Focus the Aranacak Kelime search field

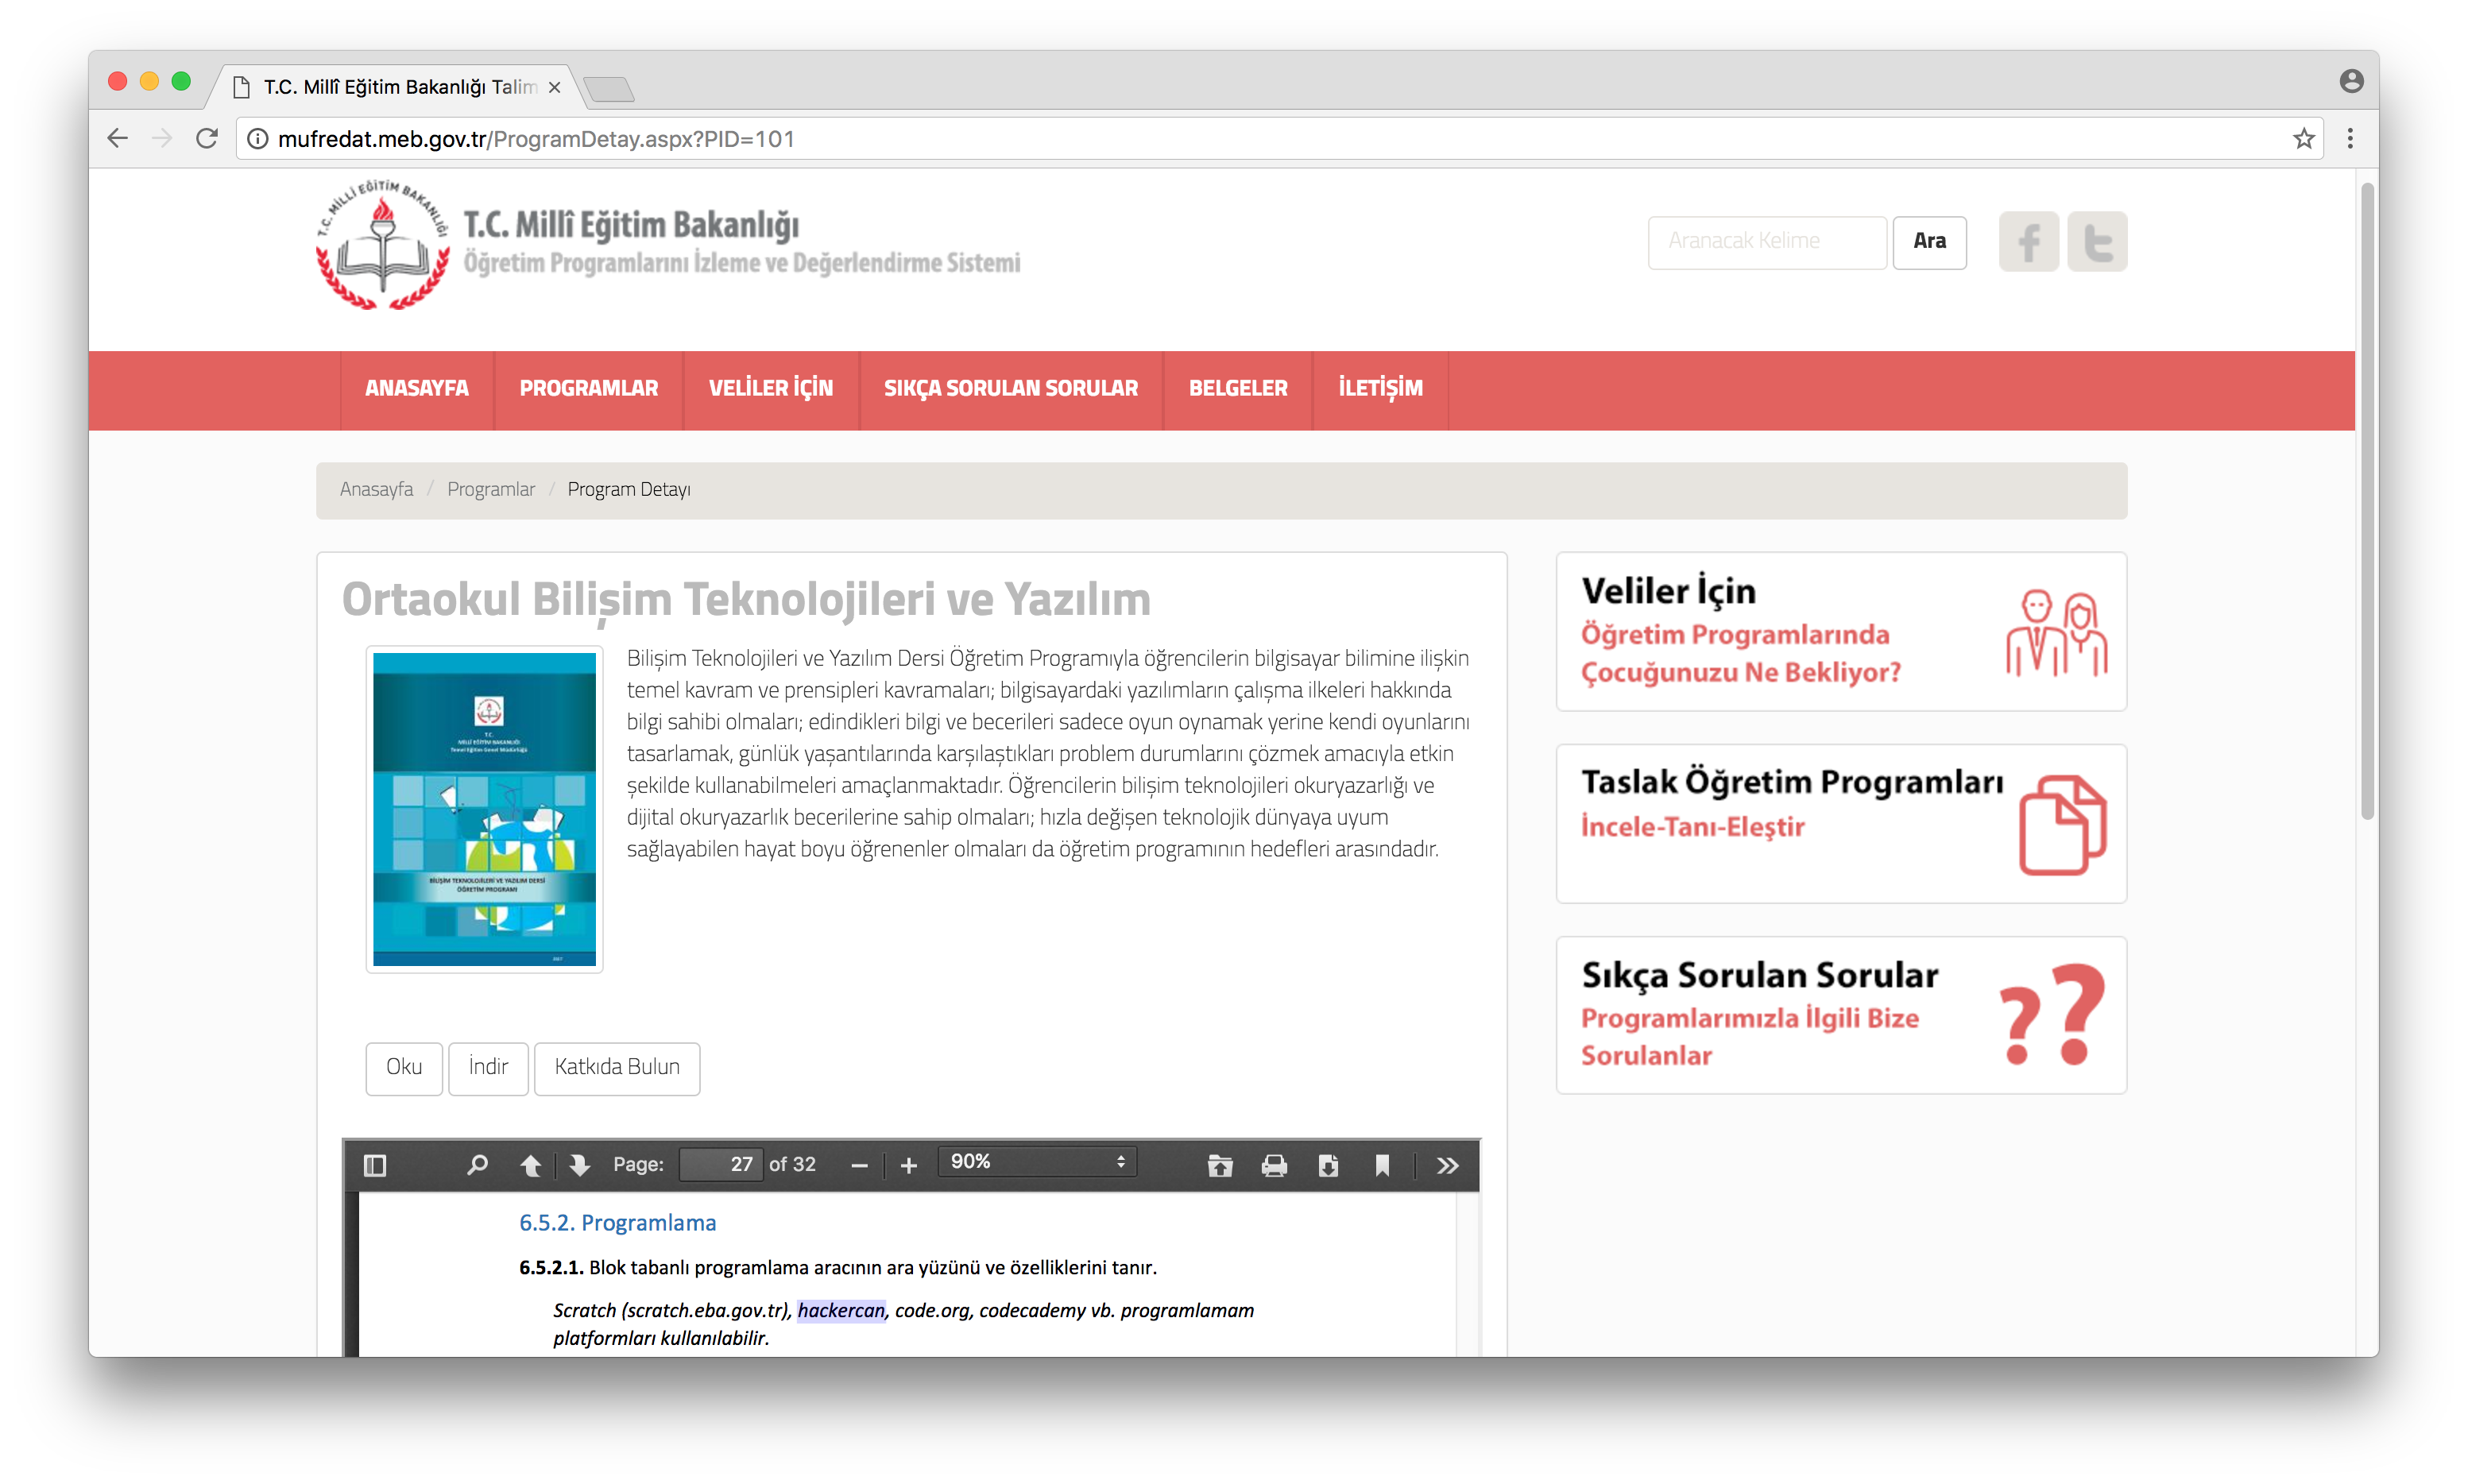click(1767, 241)
